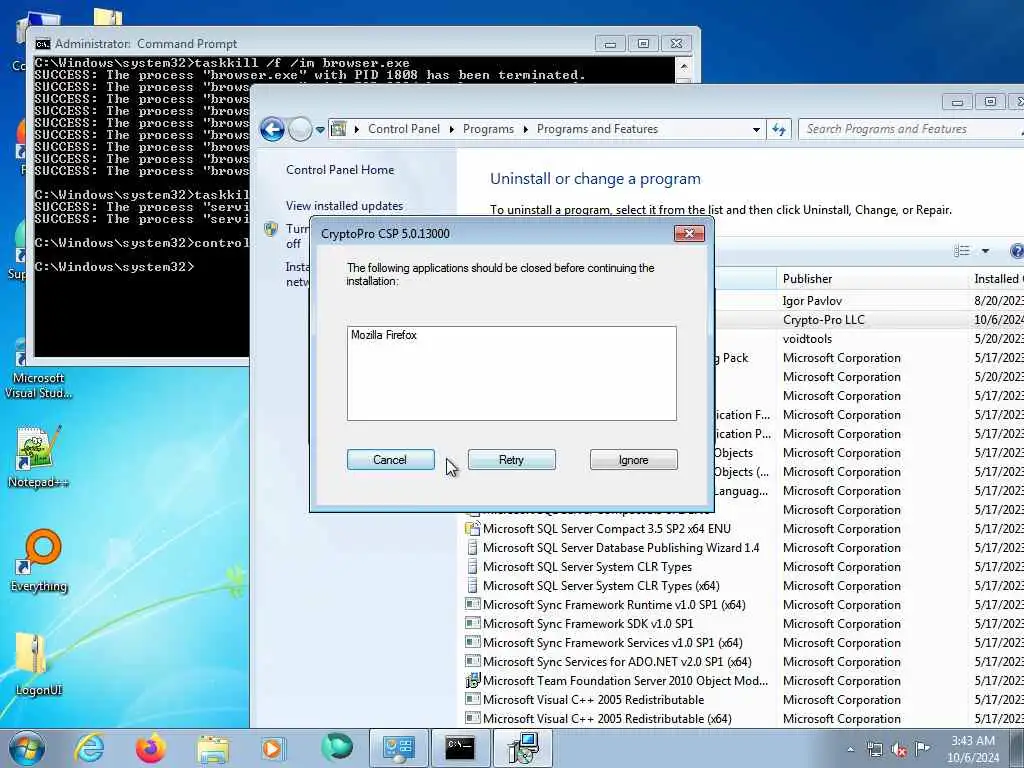This screenshot has height=768, width=1024.
Task: Launch Internet Explorer from taskbar
Action: (89, 748)
